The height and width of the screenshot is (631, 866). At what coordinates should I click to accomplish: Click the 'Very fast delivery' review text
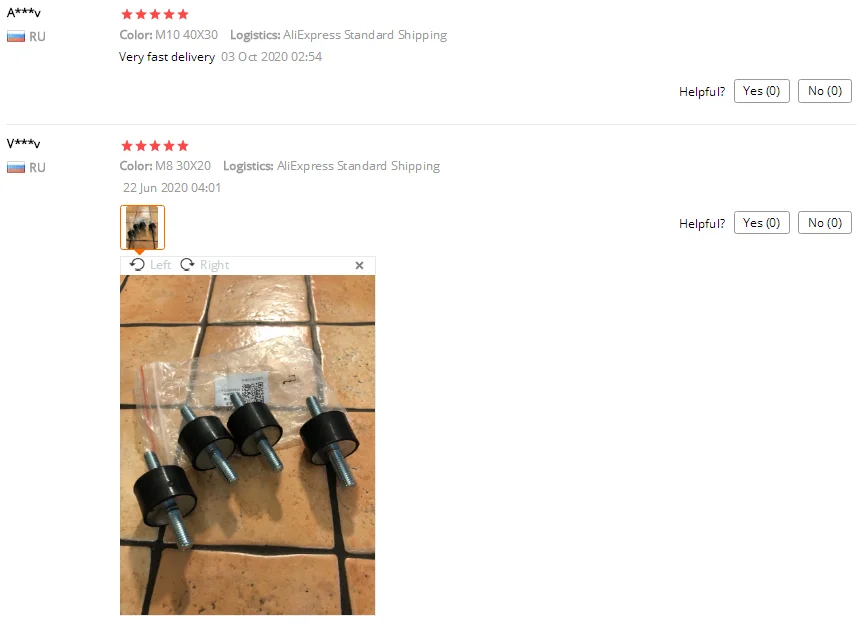[167, 57]
